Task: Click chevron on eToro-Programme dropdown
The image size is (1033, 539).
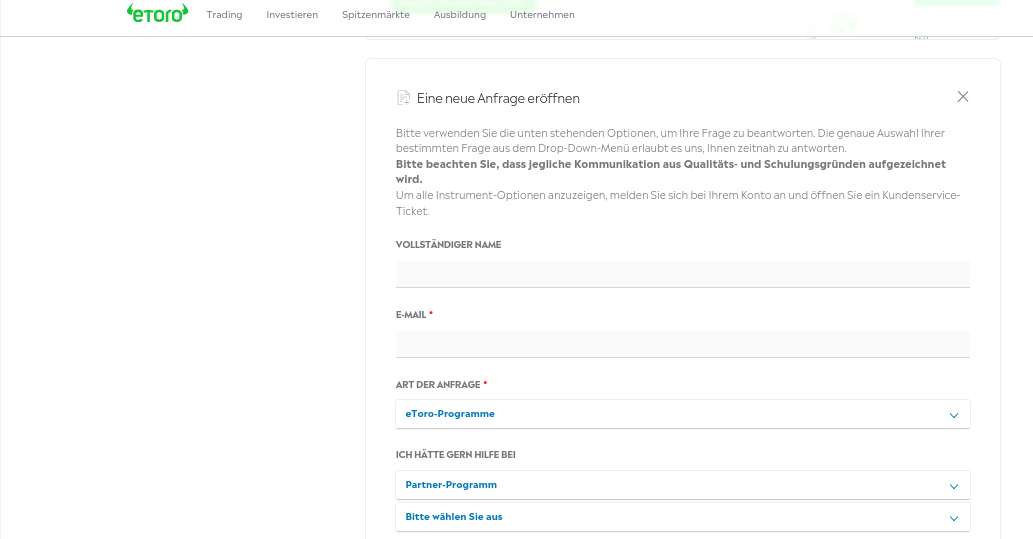Action: click(953, 415)
